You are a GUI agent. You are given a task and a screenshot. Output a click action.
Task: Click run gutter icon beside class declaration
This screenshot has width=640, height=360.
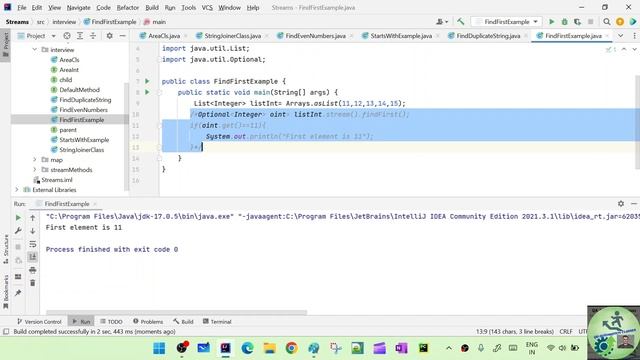(147, 81)
